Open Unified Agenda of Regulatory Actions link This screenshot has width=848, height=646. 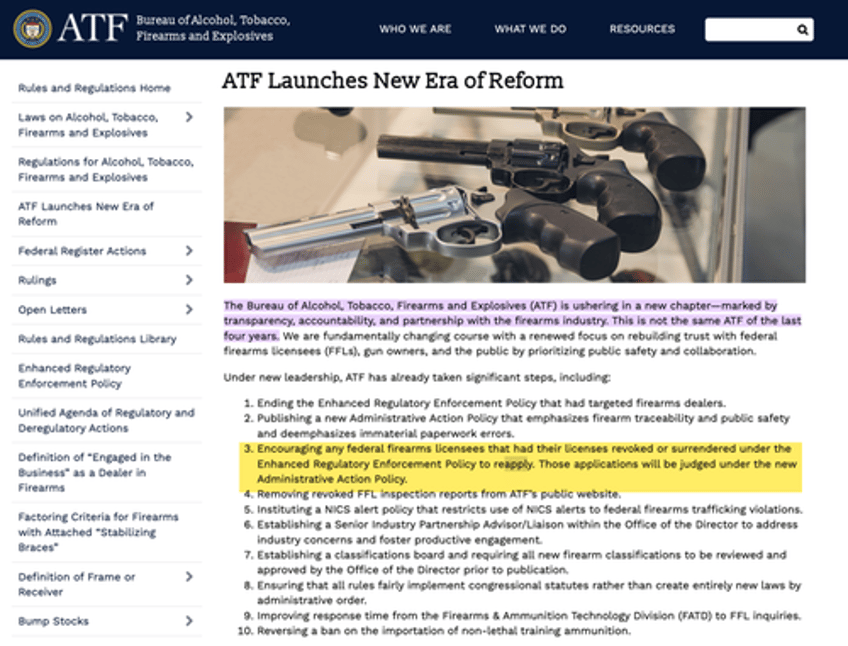tap(106, 420)
